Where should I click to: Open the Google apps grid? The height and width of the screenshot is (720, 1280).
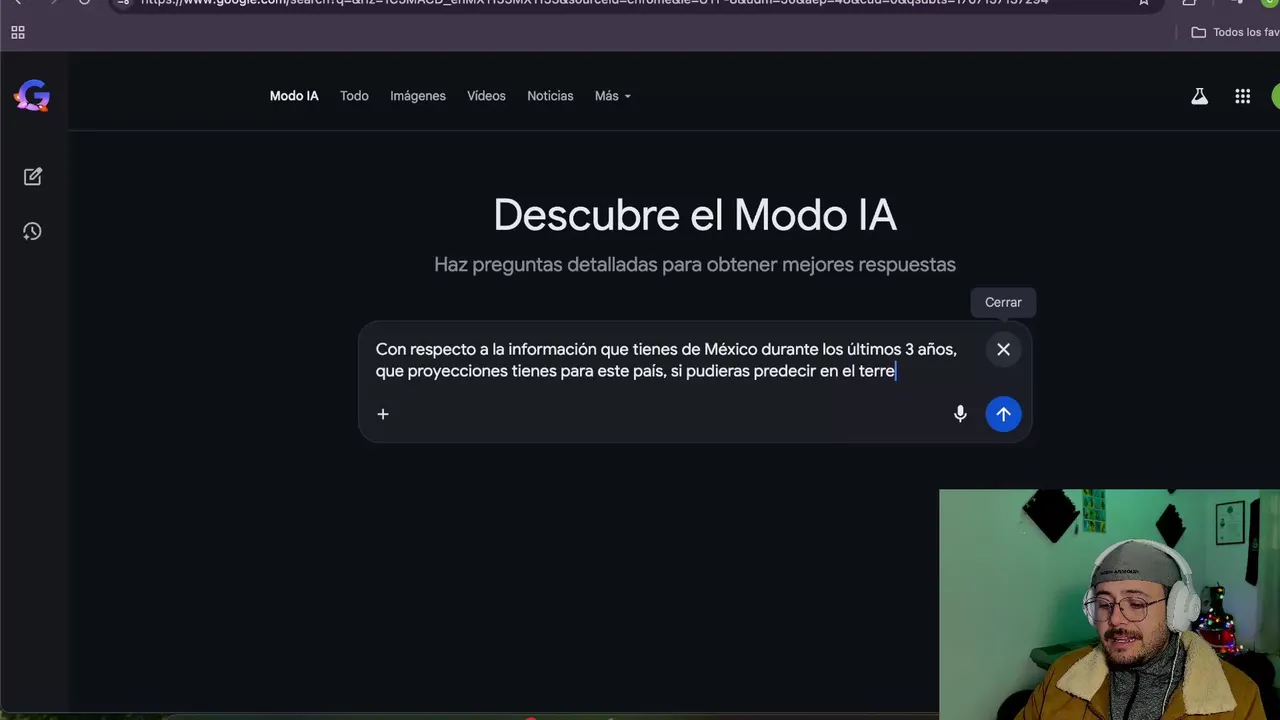[x=1242, y=96]
